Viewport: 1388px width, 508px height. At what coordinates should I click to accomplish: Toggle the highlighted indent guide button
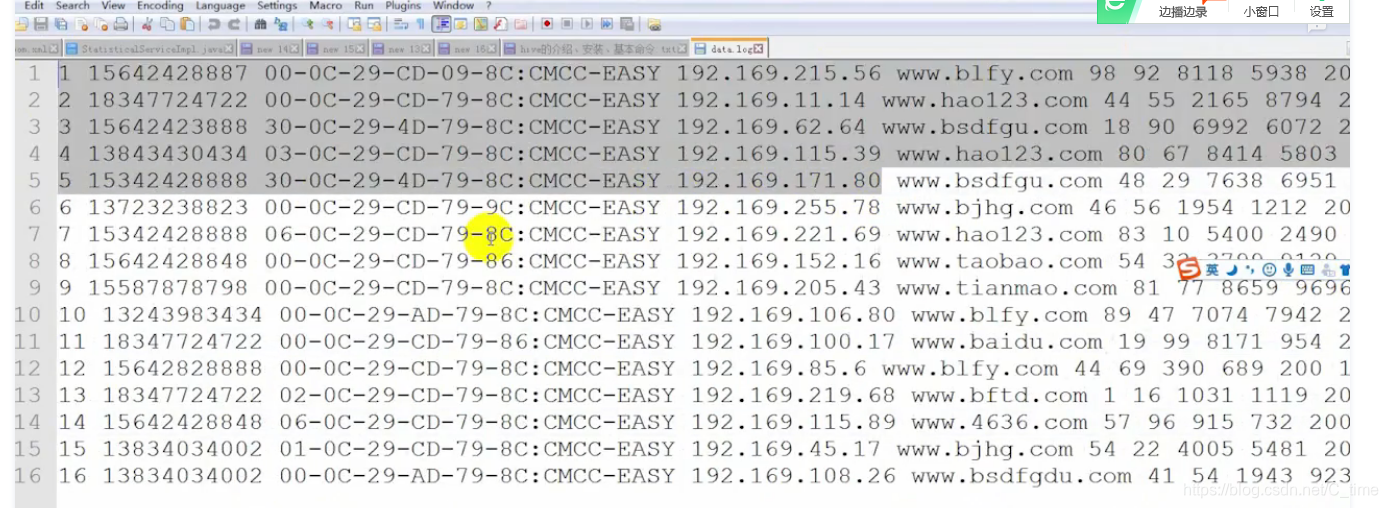point(441,24)
